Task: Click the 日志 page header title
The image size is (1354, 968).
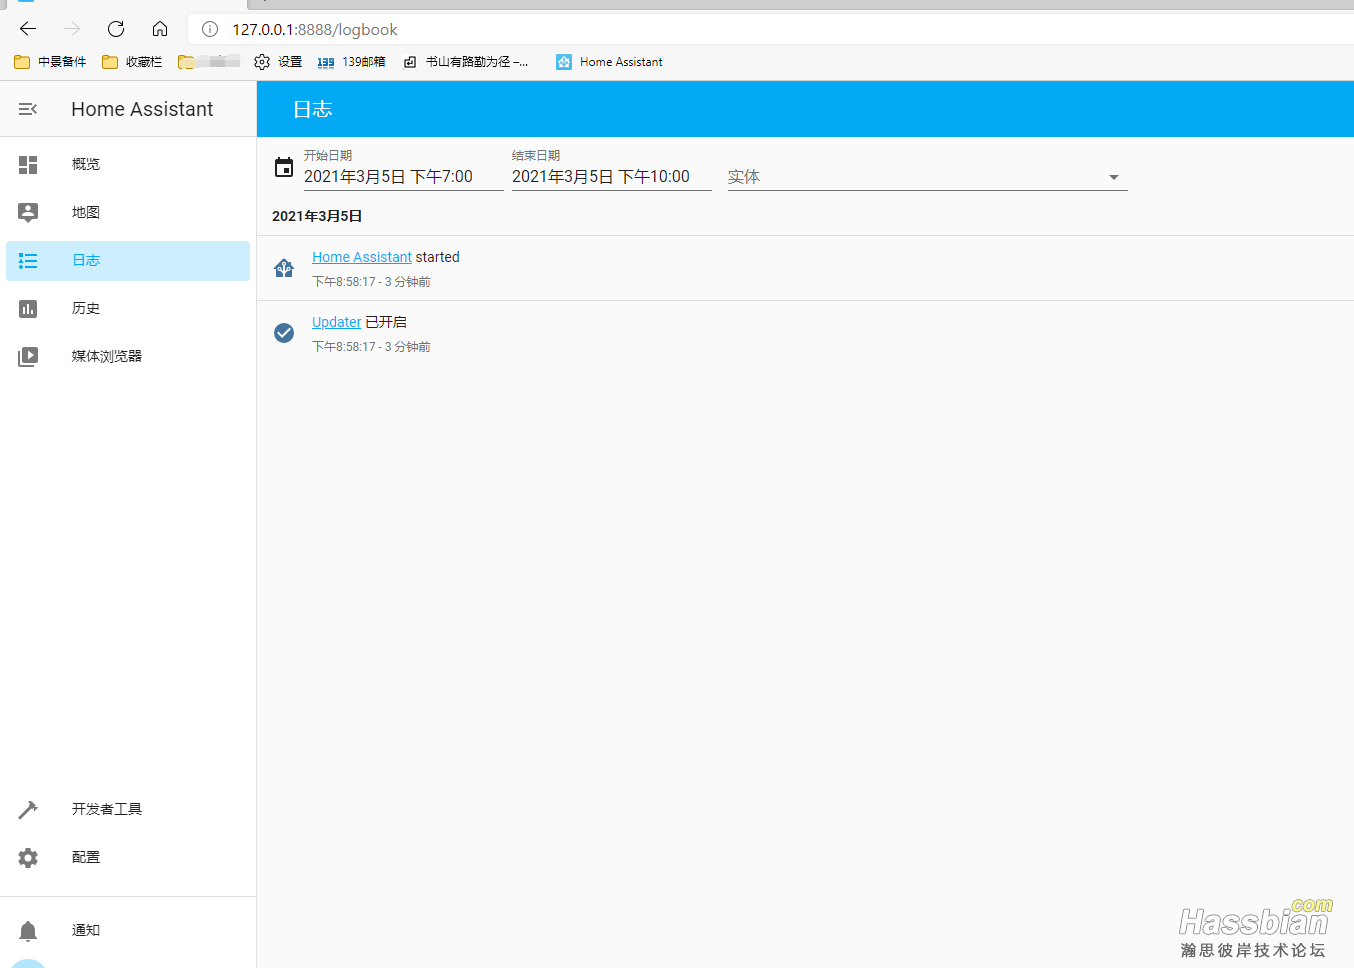Action: [313, 109]
